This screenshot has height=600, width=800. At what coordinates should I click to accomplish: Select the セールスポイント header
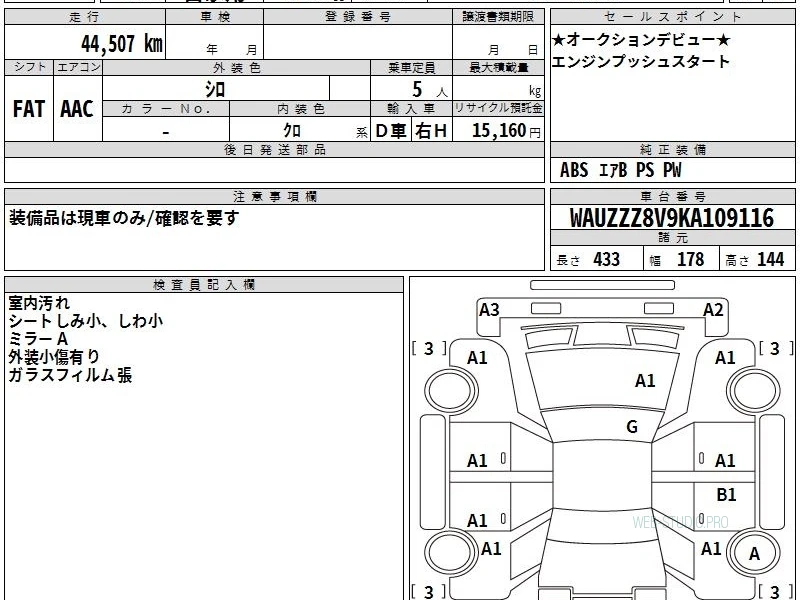click(673, 17)
